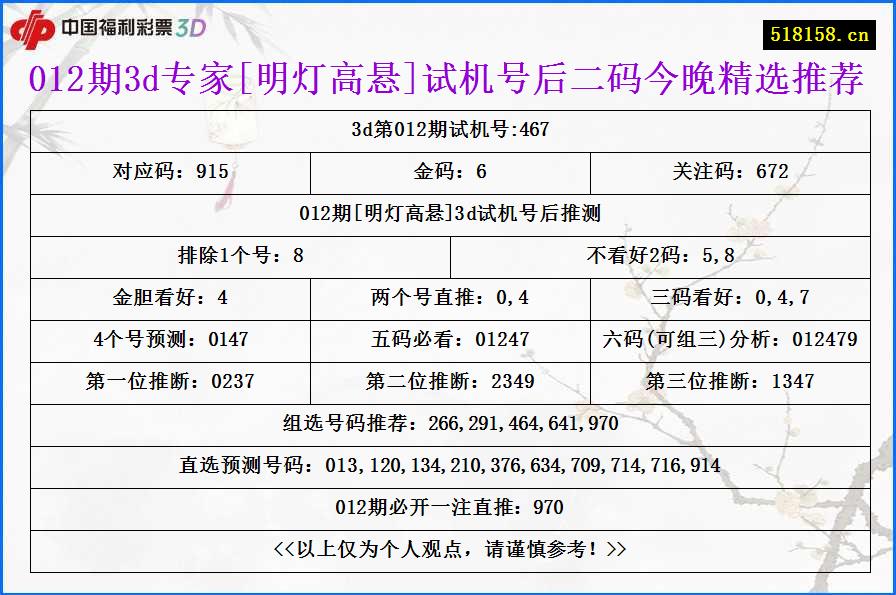This screenshot has height=595, width=896.
Task: Click the 三码看好 0,4,7 cell
Action: click(x=729, y=298)
